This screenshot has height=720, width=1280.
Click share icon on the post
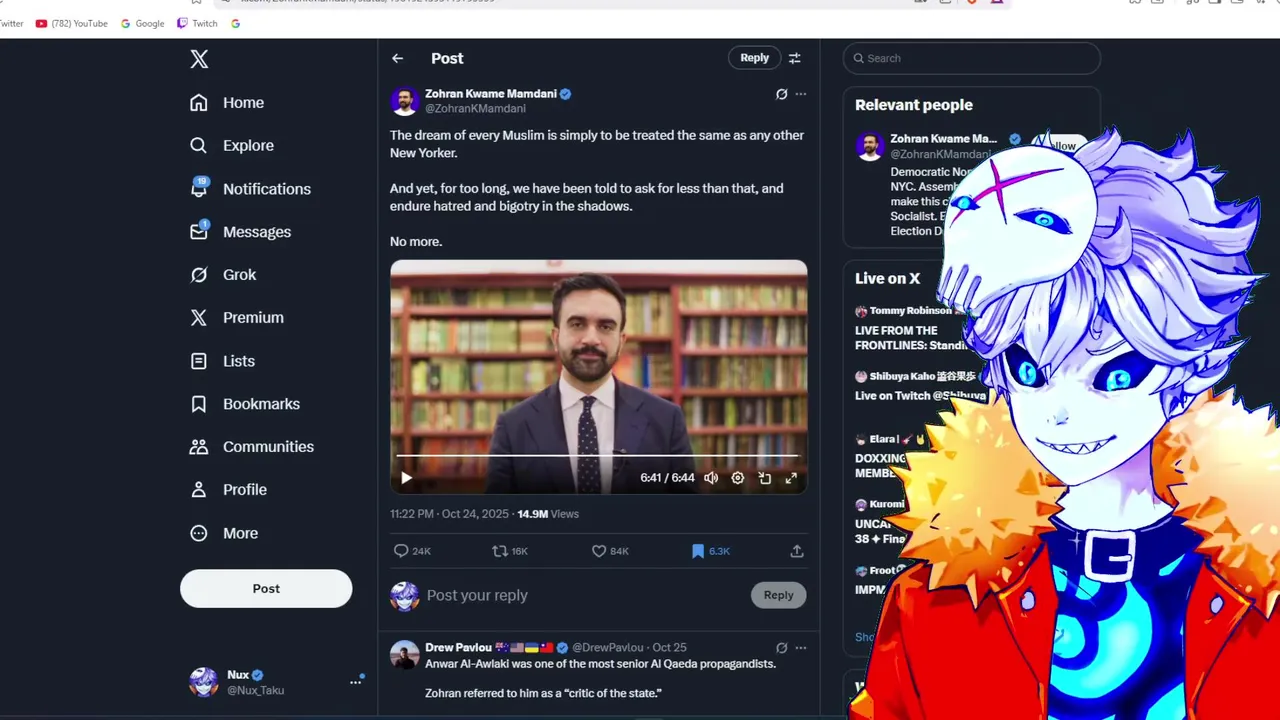(797, 551)
